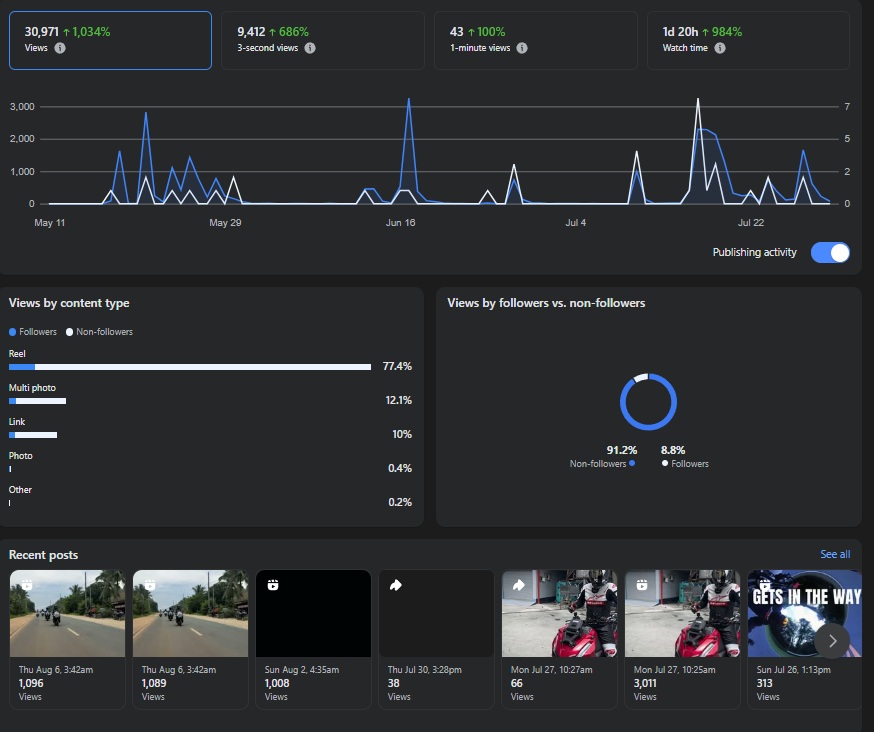This screenshot has height=732, width=874.
Task: Click the 77.4% Reel percentage
Action: [x=397, y=366]
